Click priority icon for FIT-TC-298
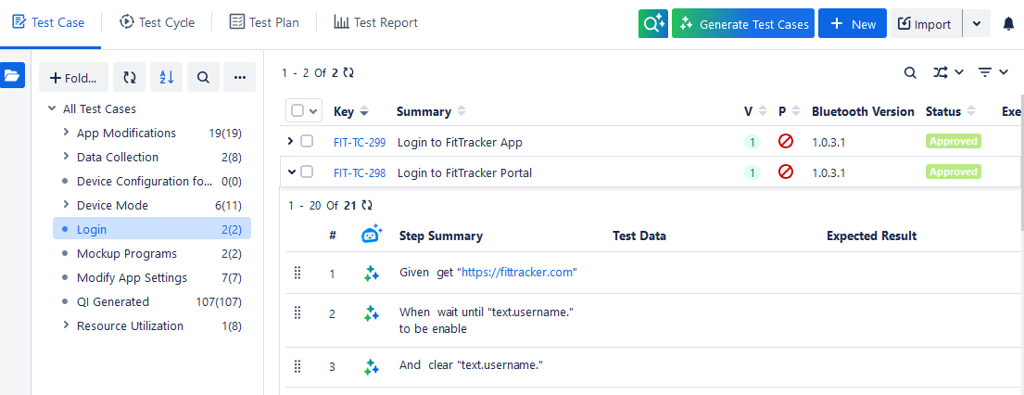This screenshot has width=1024, height=395. pos(786,172)
